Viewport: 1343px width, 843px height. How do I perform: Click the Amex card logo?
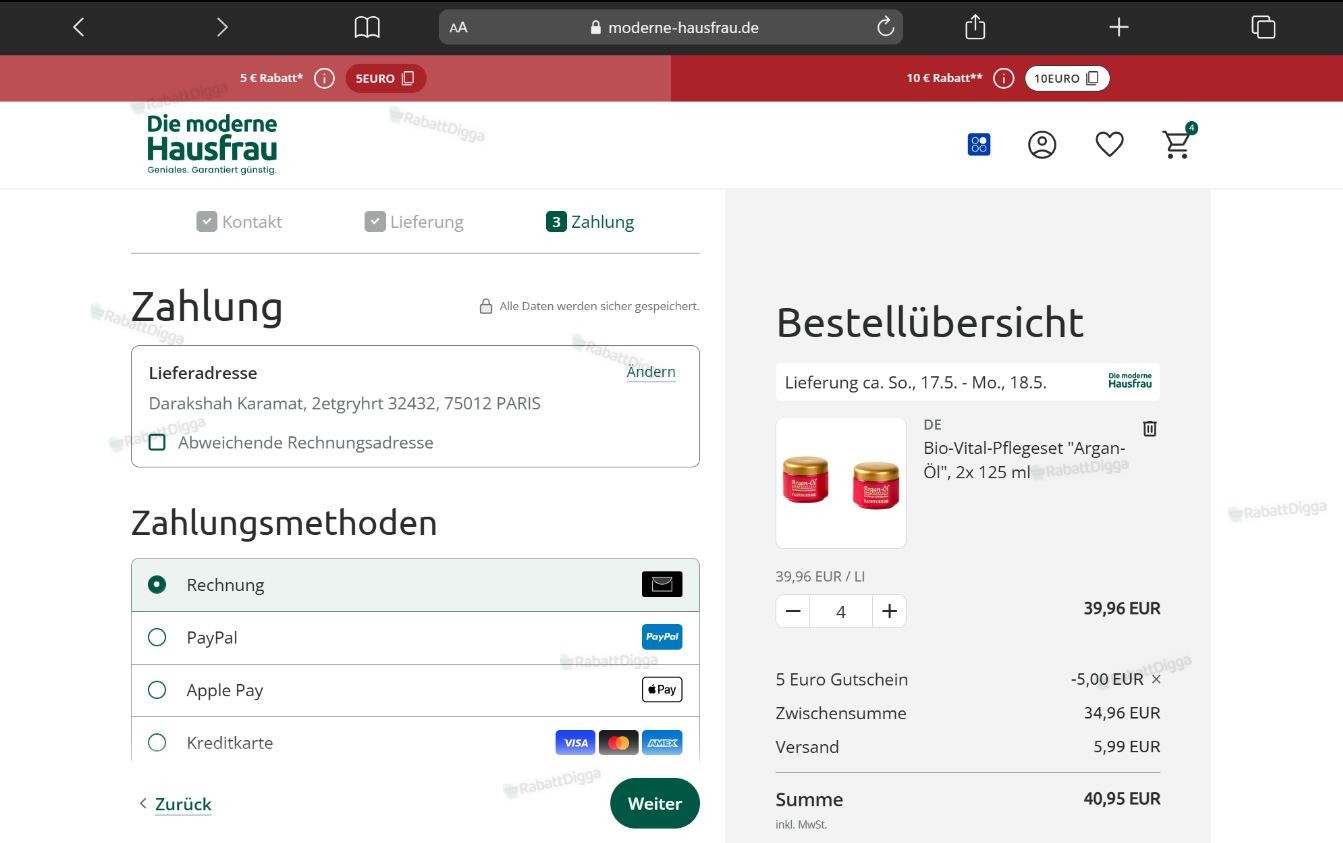(x=662, y=742)
